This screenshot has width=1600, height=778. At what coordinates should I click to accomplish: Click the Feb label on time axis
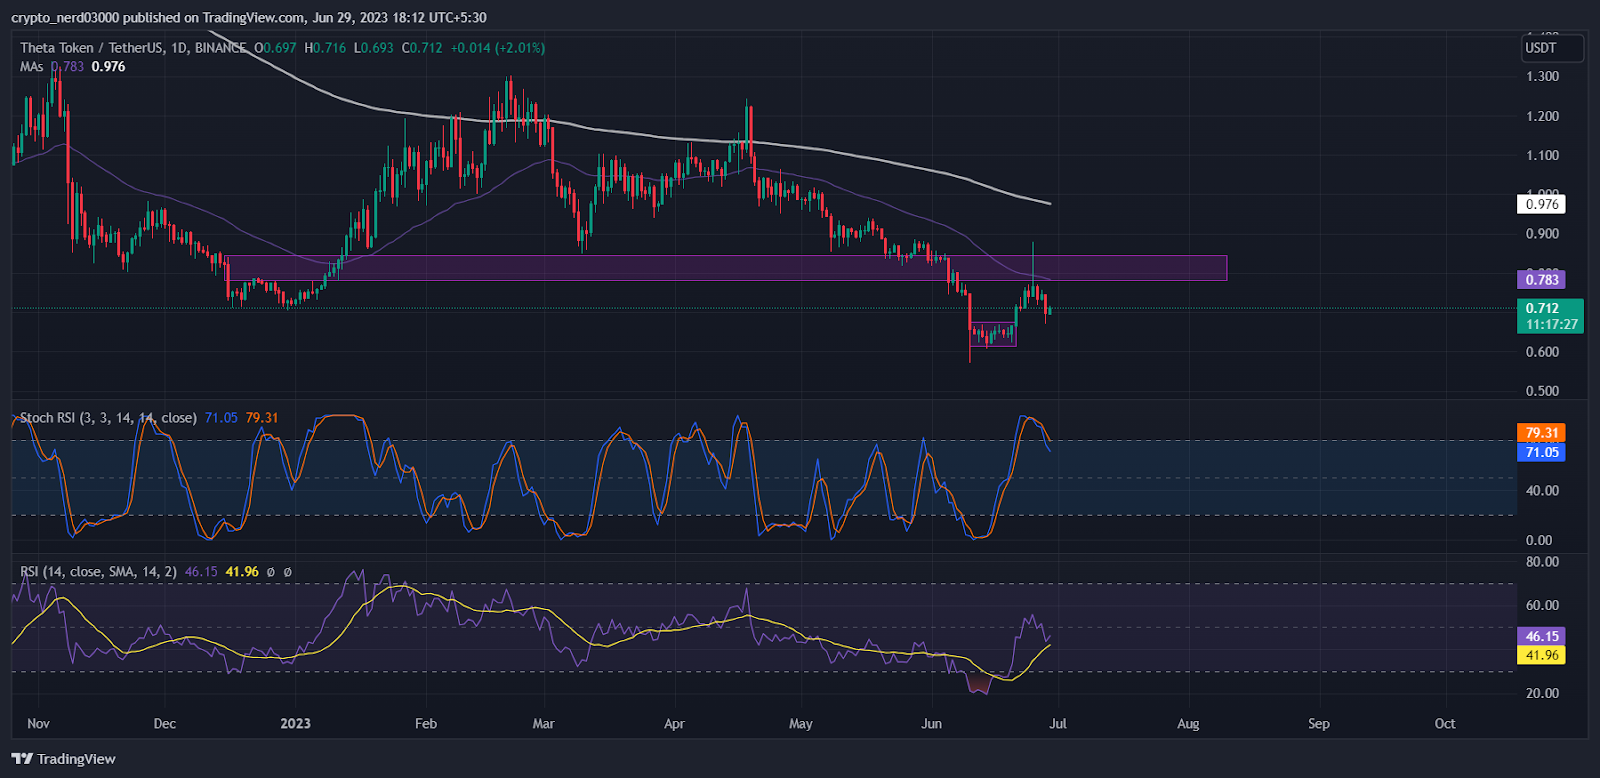coord(426,724)
